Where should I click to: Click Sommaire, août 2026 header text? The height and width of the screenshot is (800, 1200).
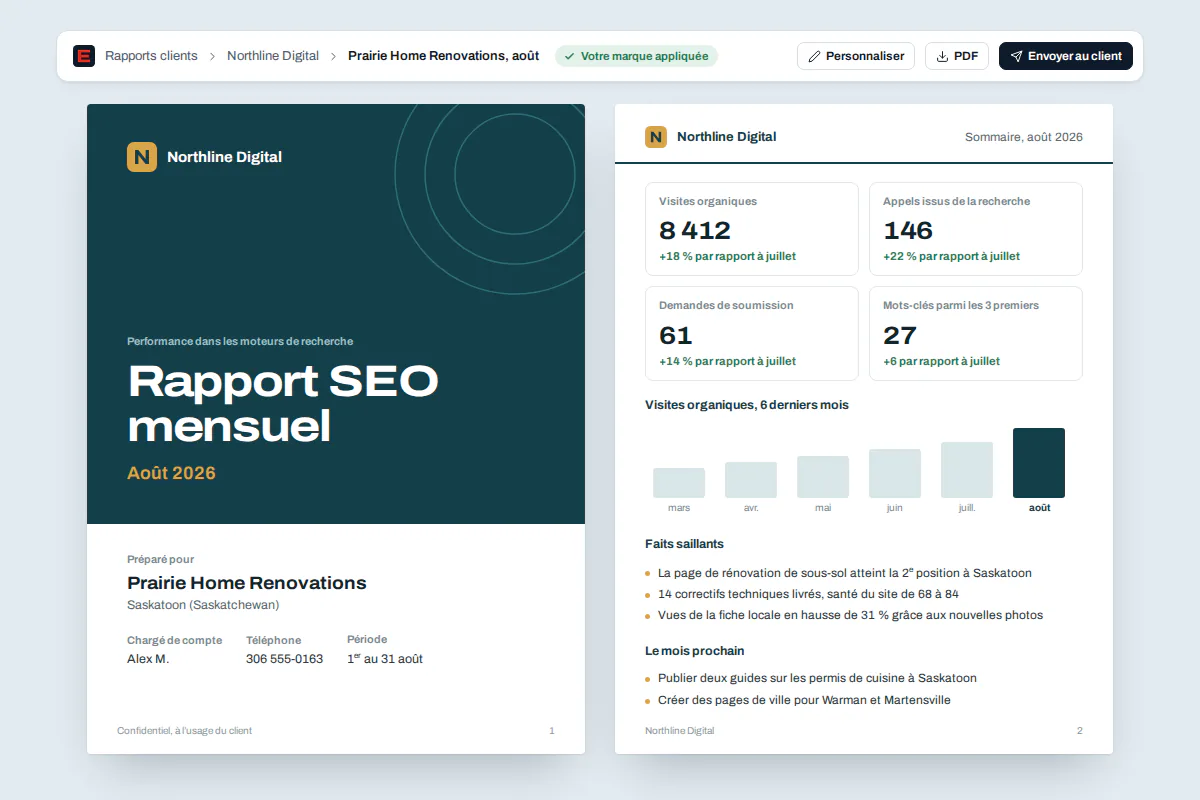tap(1024, 137)
